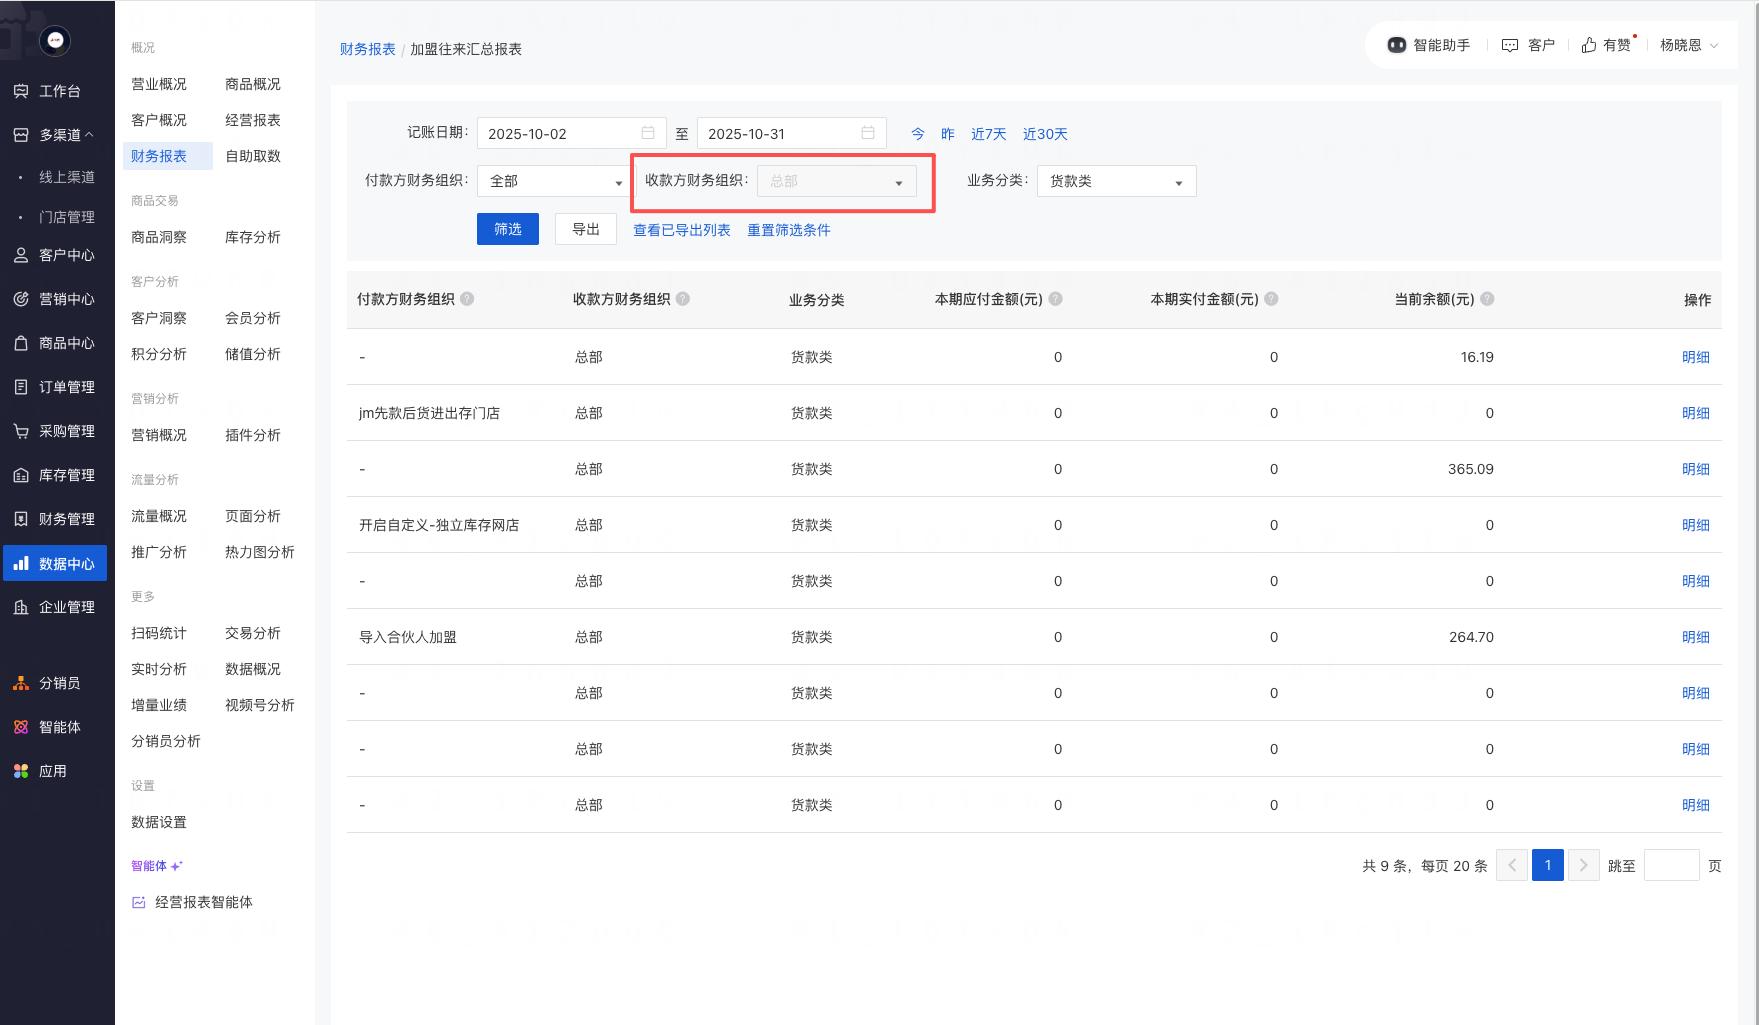Select 经营报表 in the submenu
Screen dimensions: 1759x1025
click(253, 120)
